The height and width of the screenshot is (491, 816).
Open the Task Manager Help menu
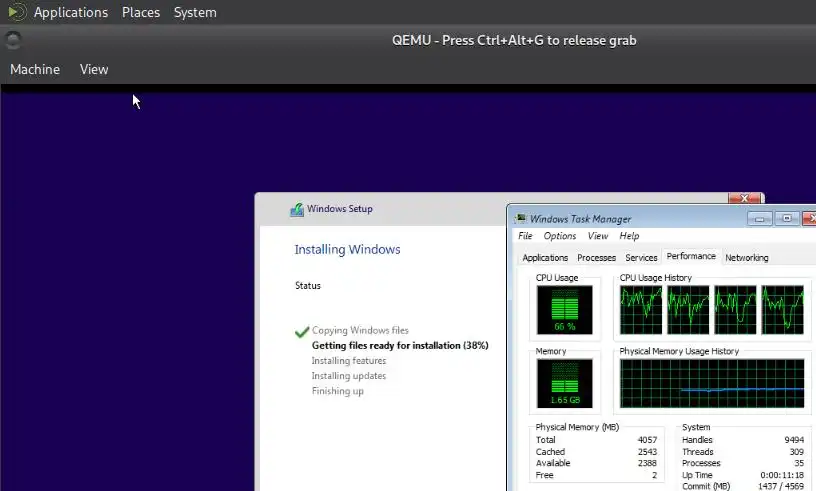tap(629, 236)
